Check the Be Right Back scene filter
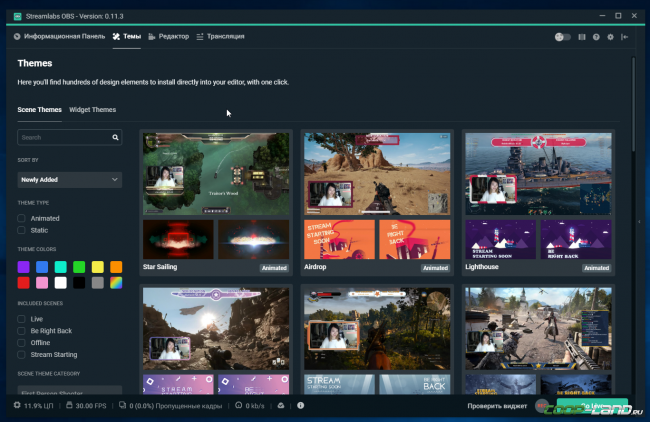The image size is (650, 422). [22, 331]
